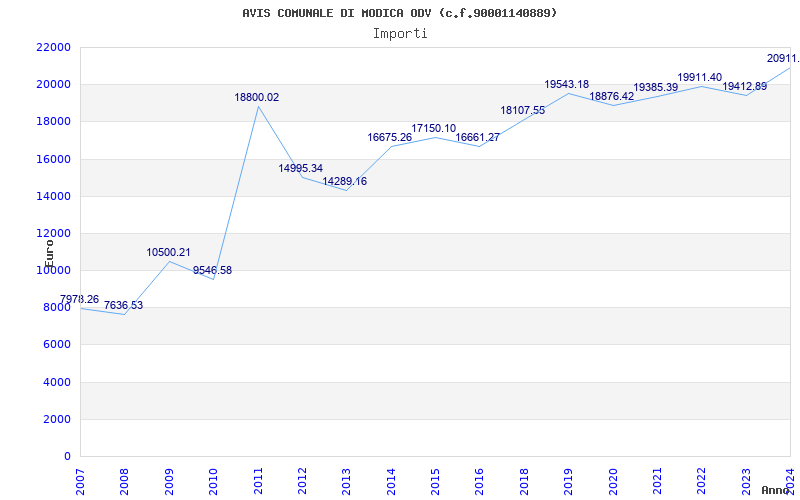Image resolution: width=800 pixels, height=500 pixels.
Task: Click the 19911.40 data label
Action: 699,78
